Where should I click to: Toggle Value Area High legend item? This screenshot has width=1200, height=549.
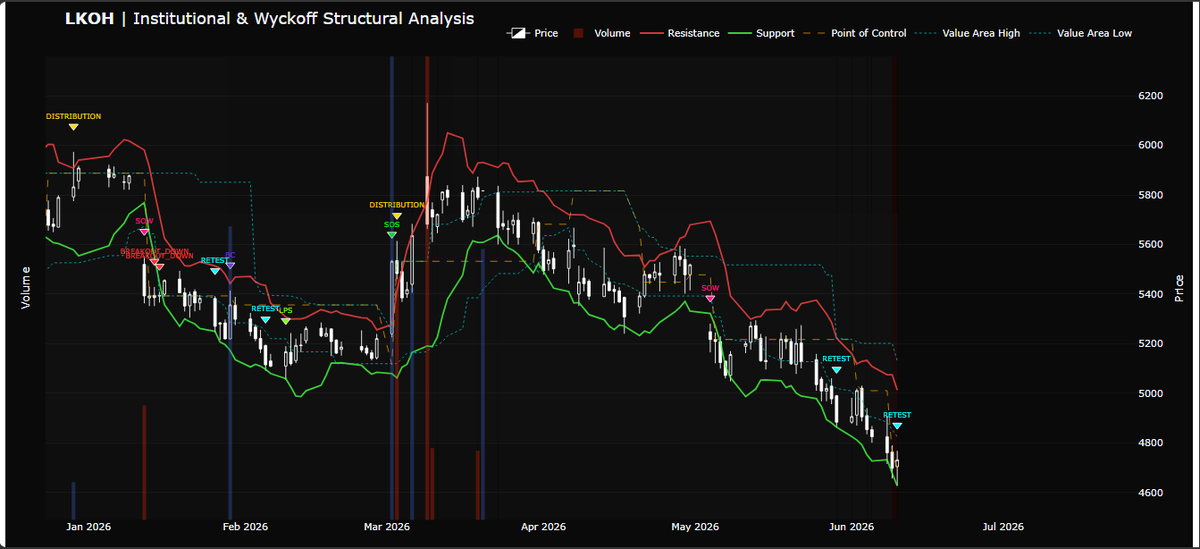[x=967, y=33]
